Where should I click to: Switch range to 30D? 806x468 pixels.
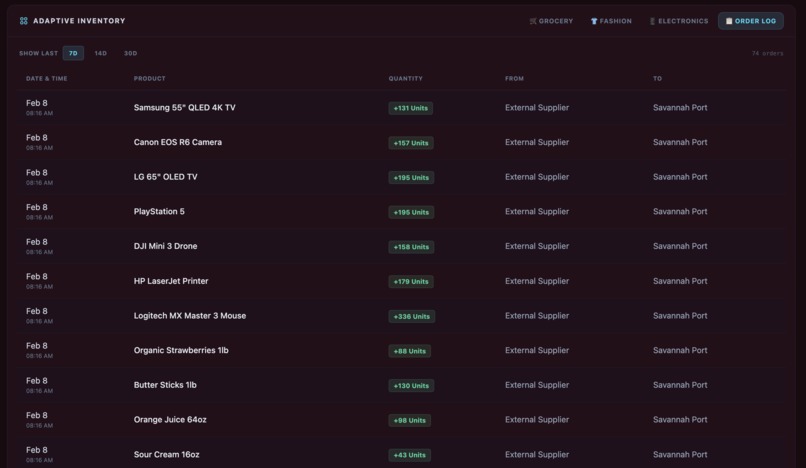[131, 53]
